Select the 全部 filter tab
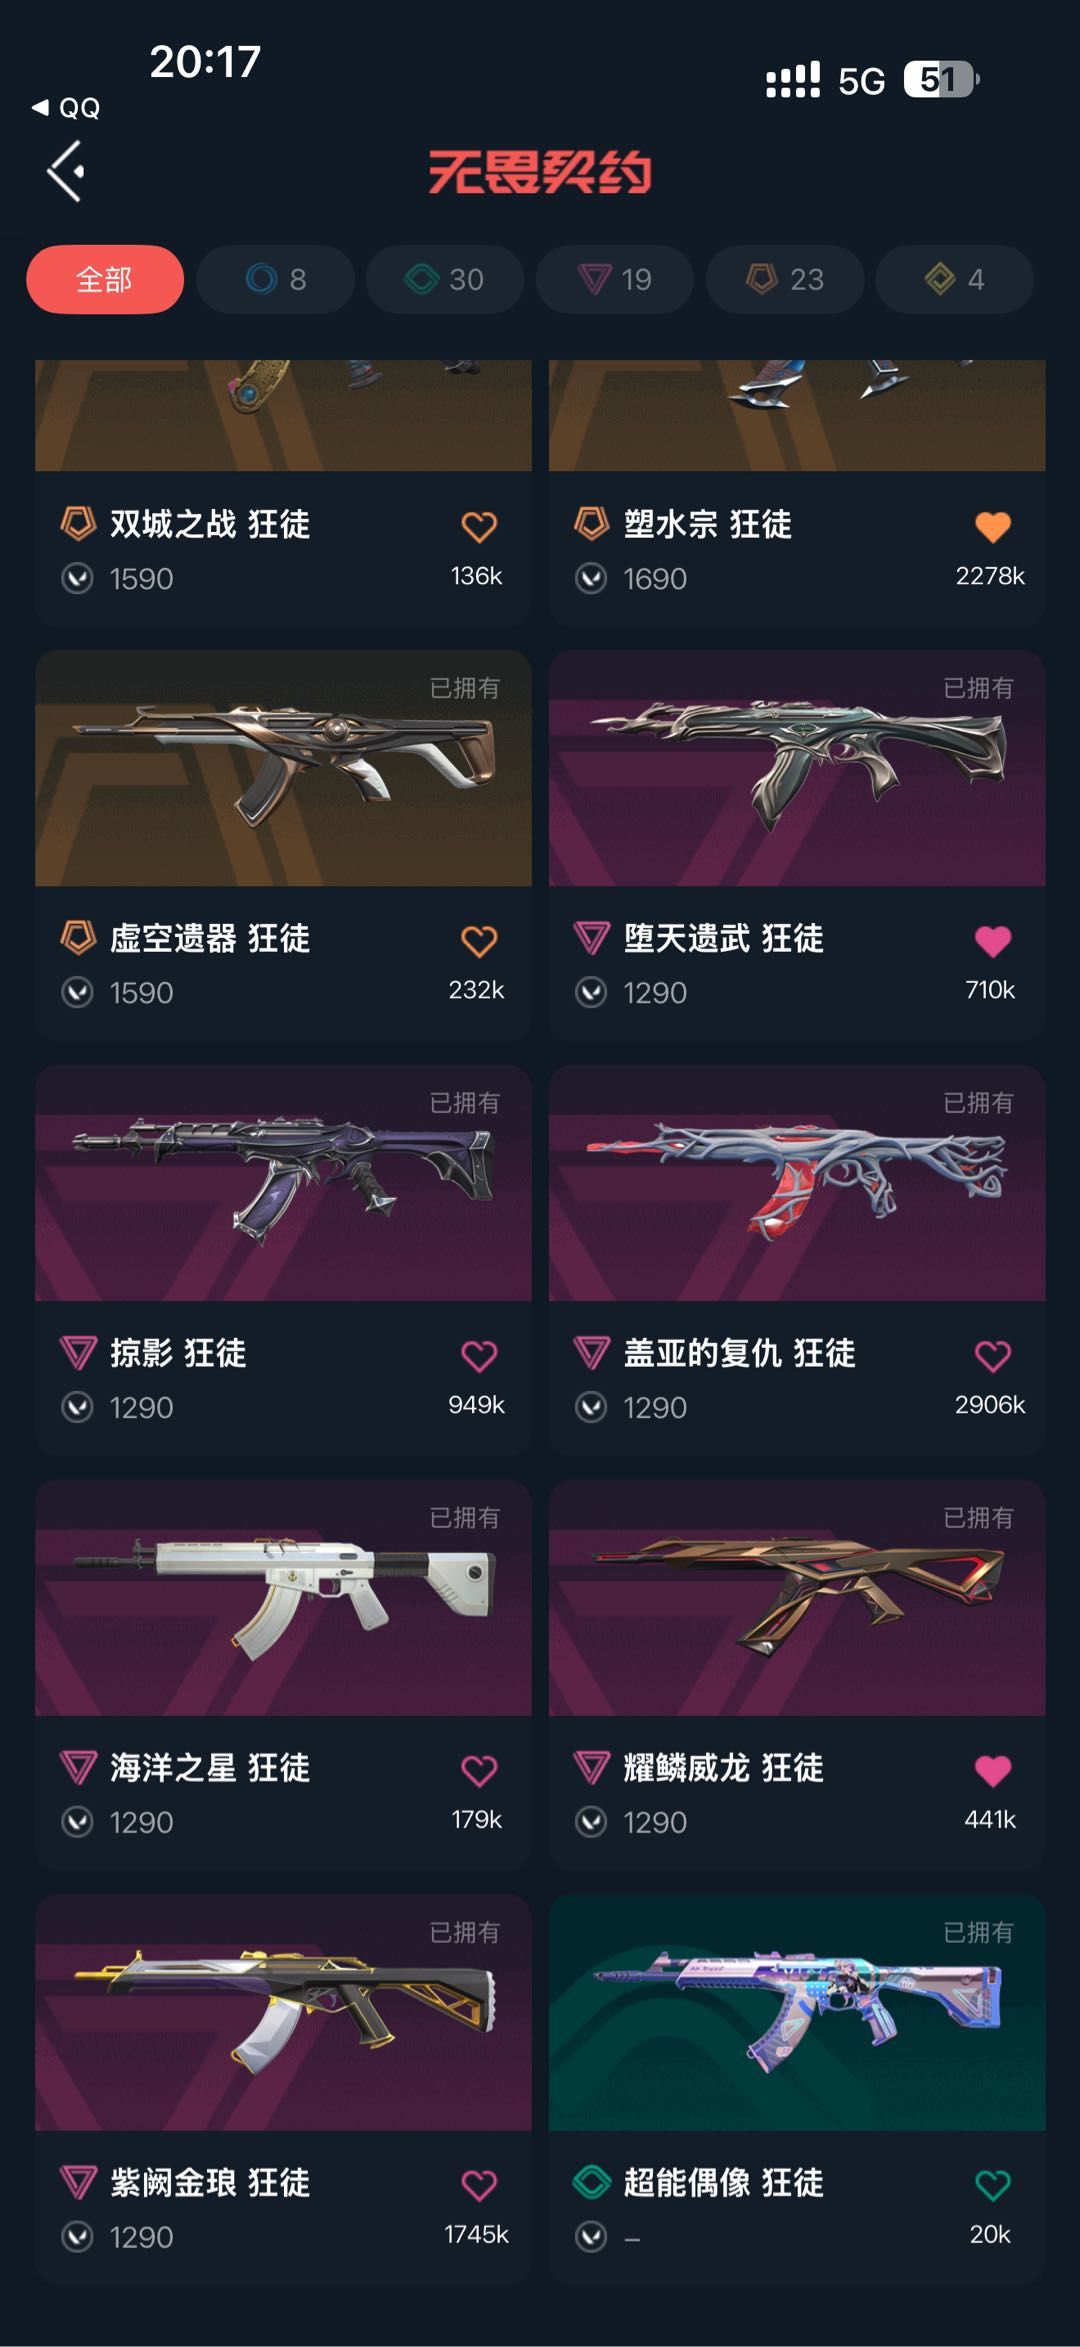This screenshot has height=2347, width=1080. click(x=105, y=279)
